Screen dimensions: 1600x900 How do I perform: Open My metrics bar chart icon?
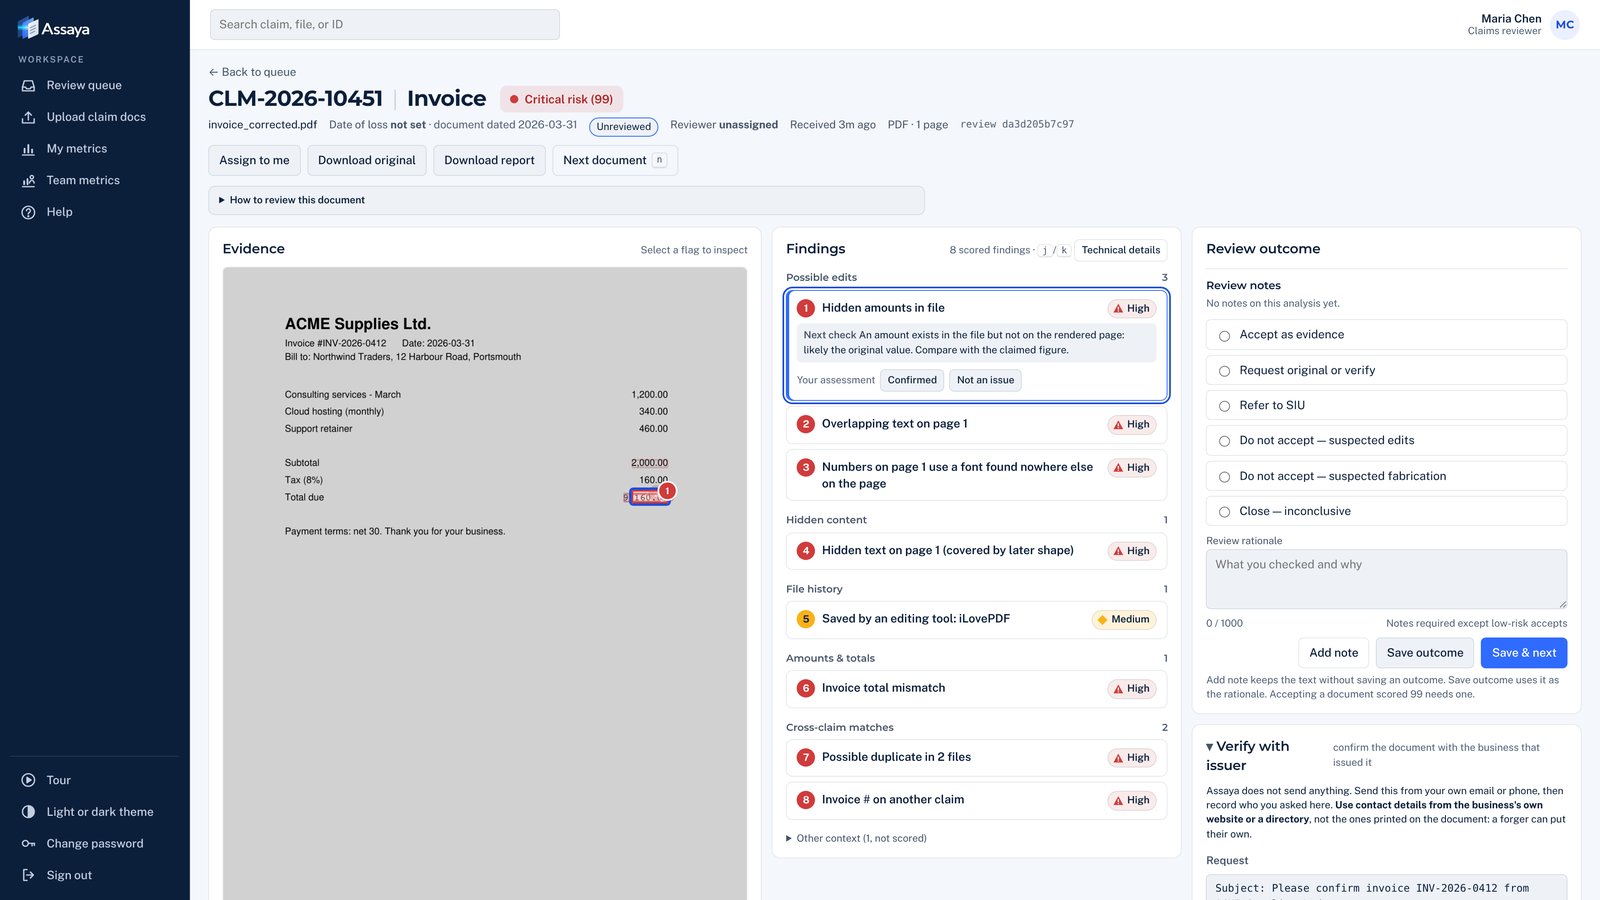pyautogui.click(x=28, y=149)
